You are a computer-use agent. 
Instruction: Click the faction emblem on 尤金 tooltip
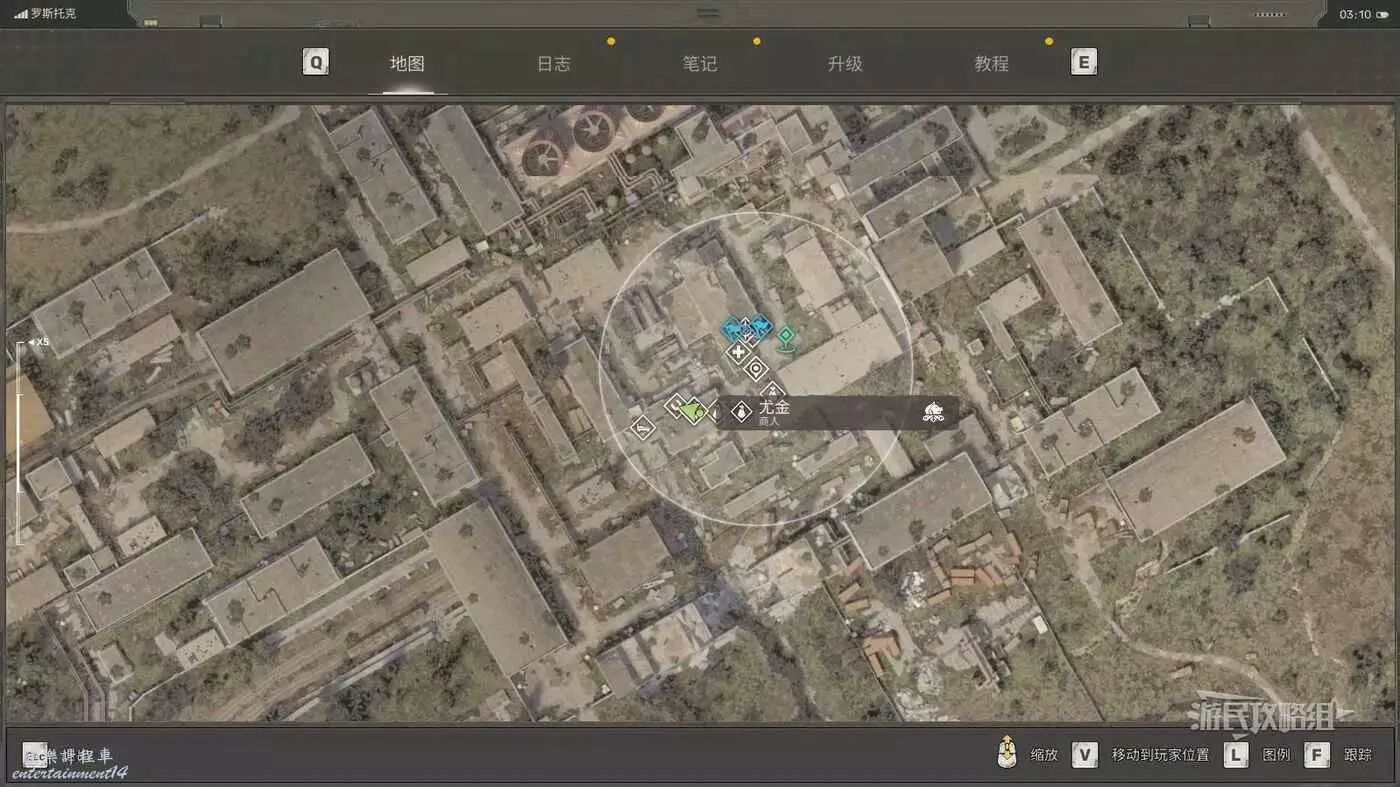(x=933, y=411)
